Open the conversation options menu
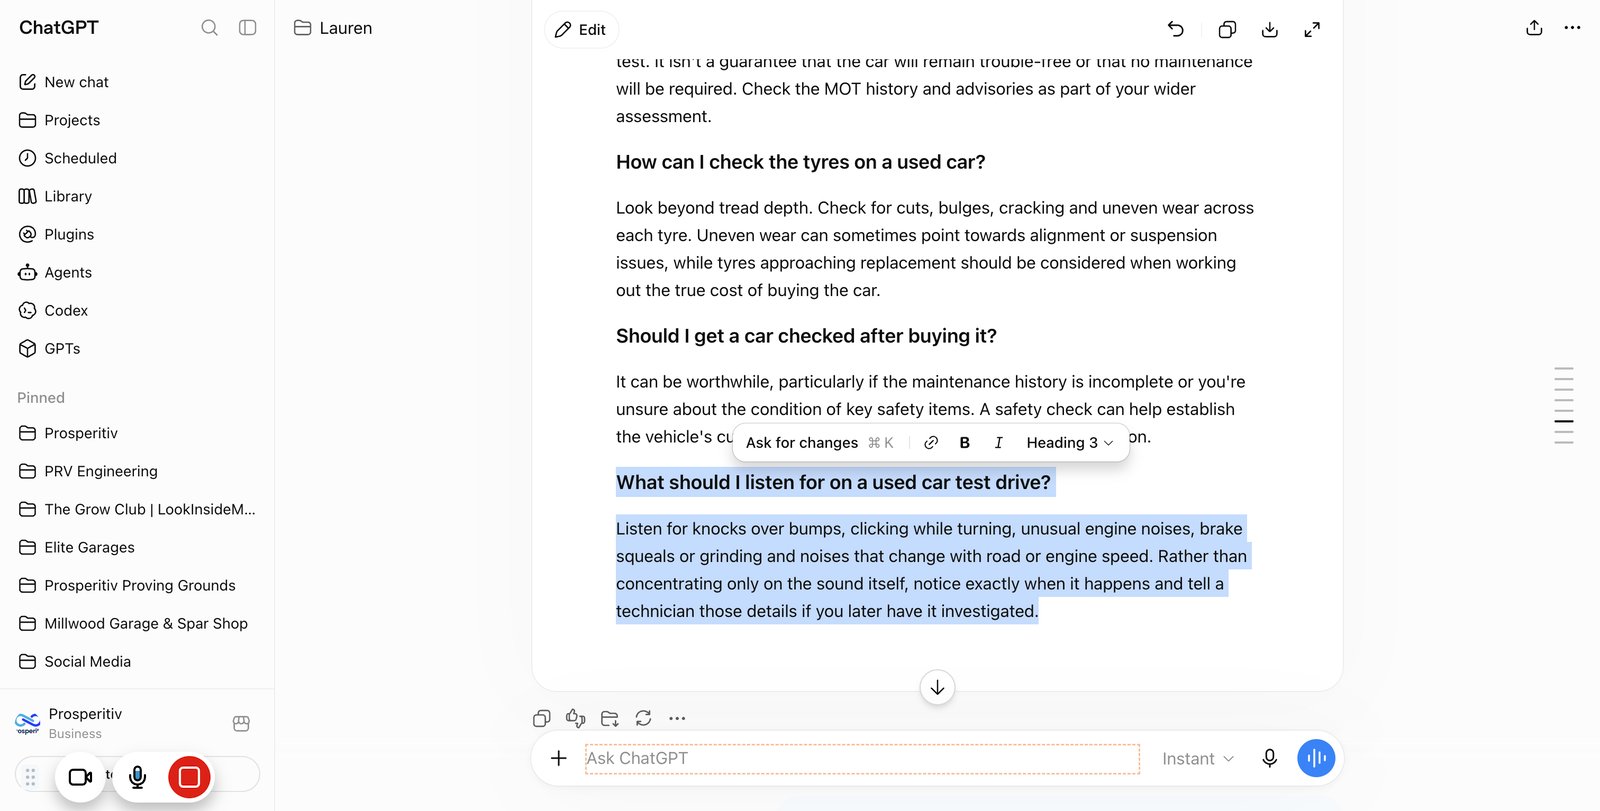Screen dimensions: 1600x811 tap(1572, 28)
